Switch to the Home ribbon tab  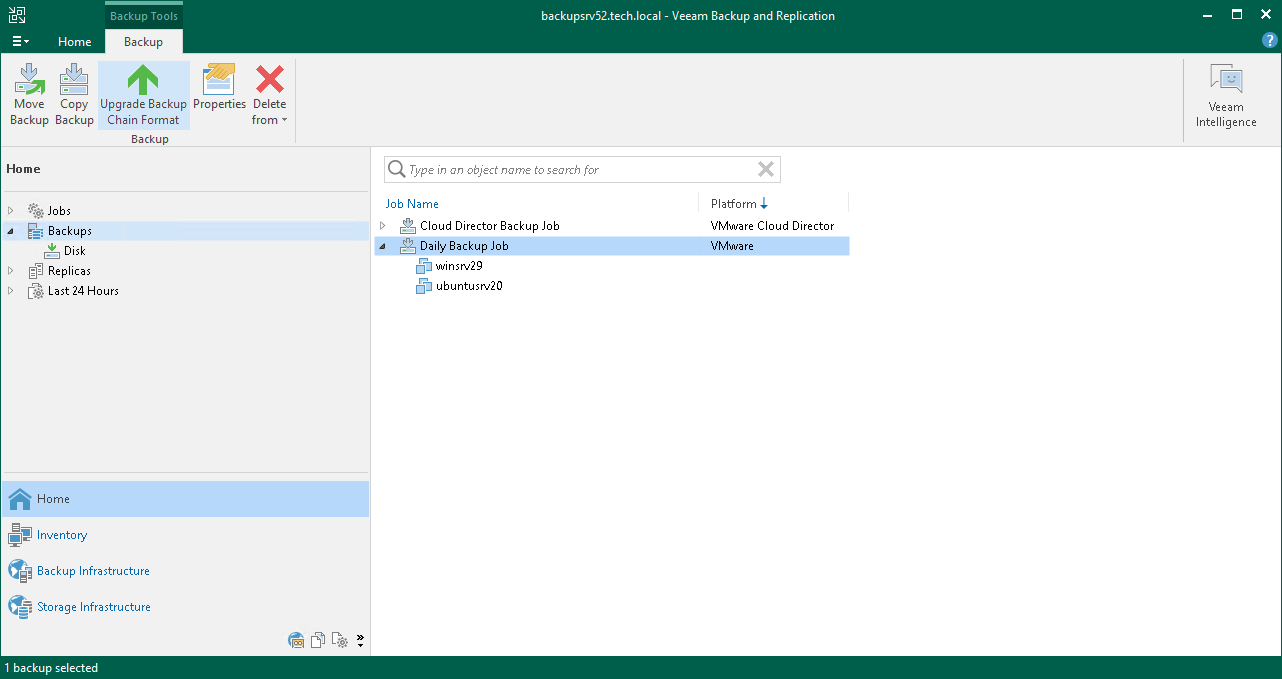point(75,42)
